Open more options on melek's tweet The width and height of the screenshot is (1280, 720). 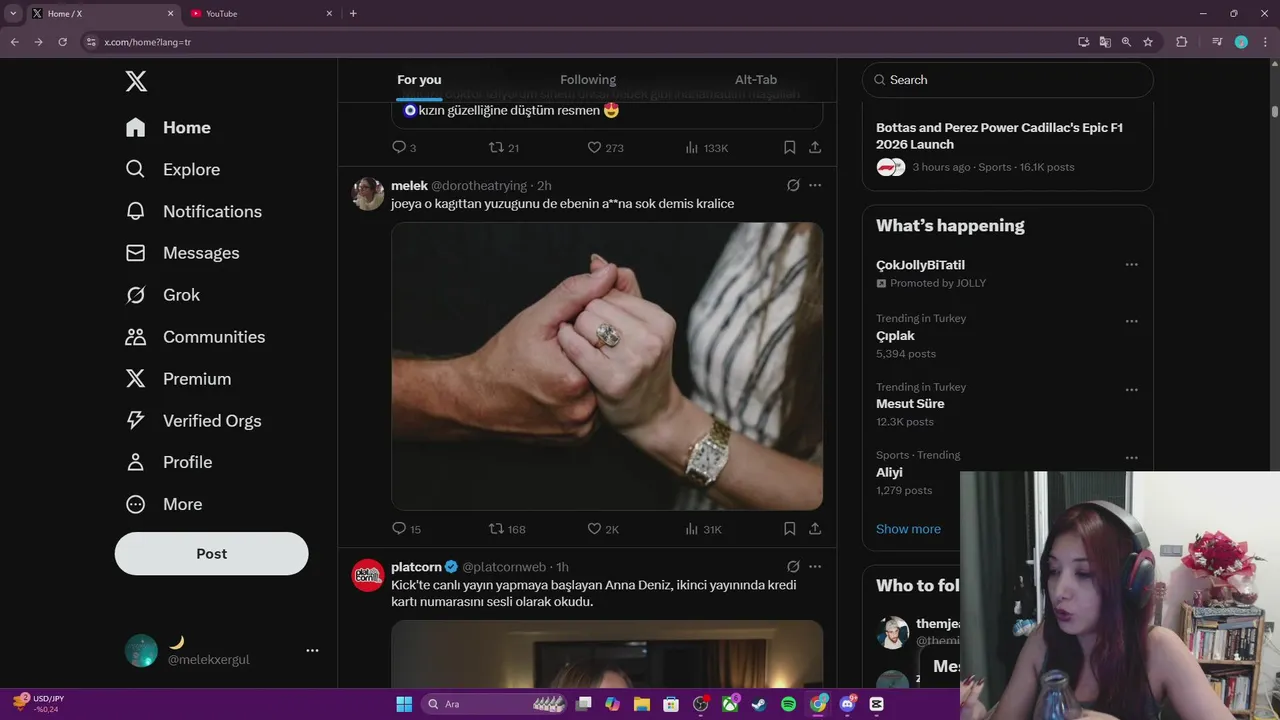[x=815, y=185]
